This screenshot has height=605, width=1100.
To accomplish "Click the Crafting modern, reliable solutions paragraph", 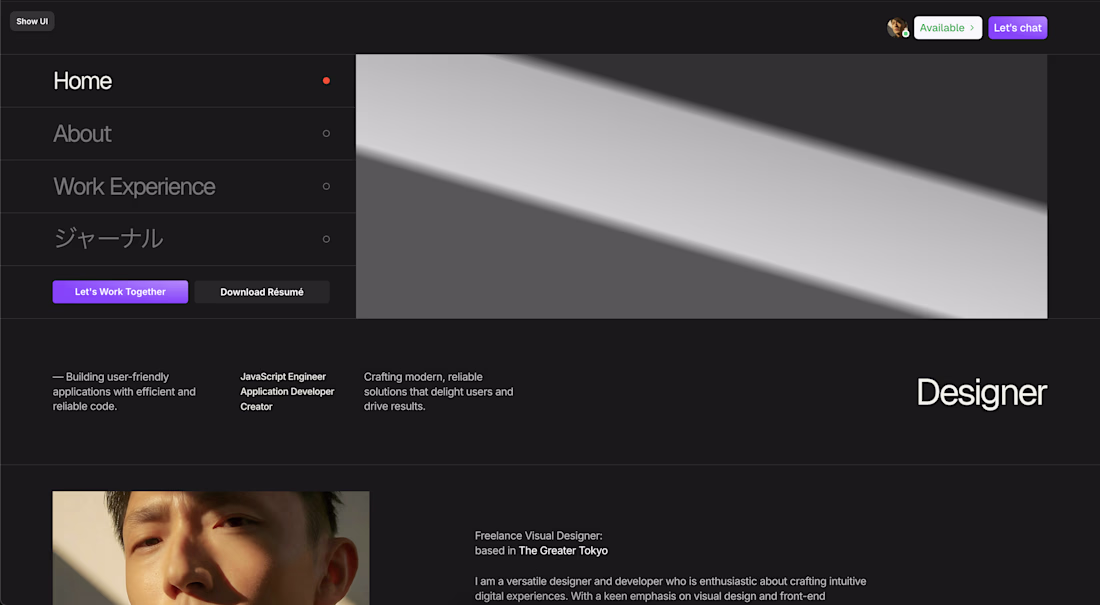I will point(438,392).
